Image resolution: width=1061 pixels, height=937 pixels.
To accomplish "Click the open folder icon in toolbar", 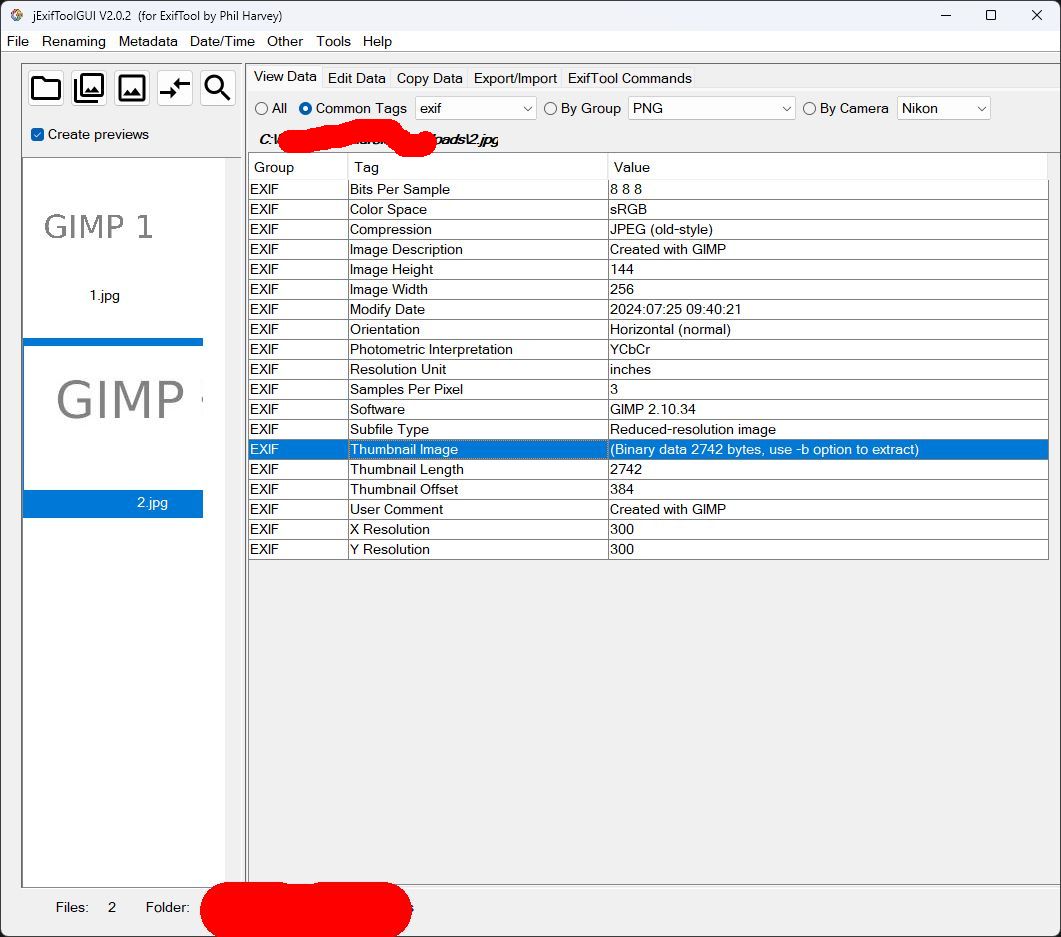I will 46,88.
